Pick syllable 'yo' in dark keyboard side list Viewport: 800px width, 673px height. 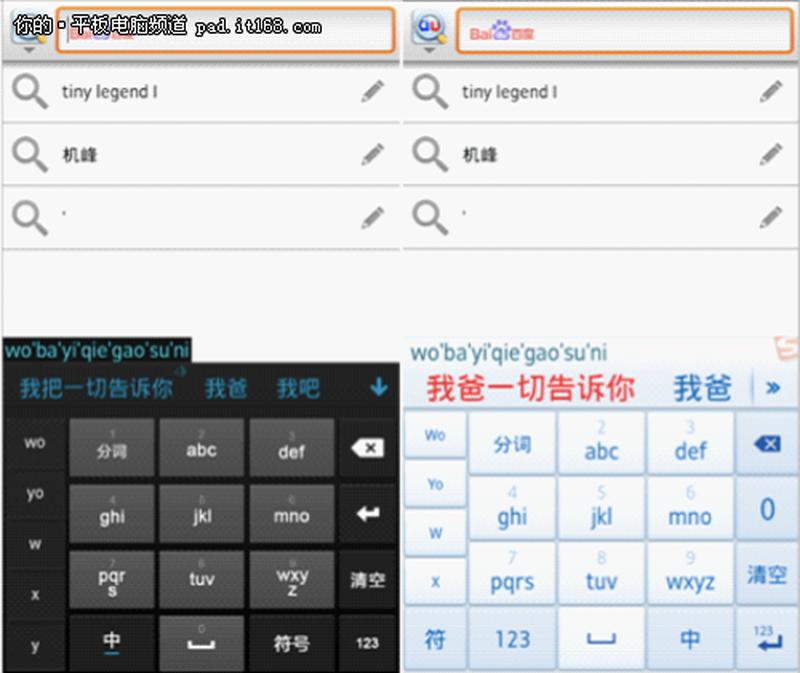pyautogui.click(x=35, y=493)
